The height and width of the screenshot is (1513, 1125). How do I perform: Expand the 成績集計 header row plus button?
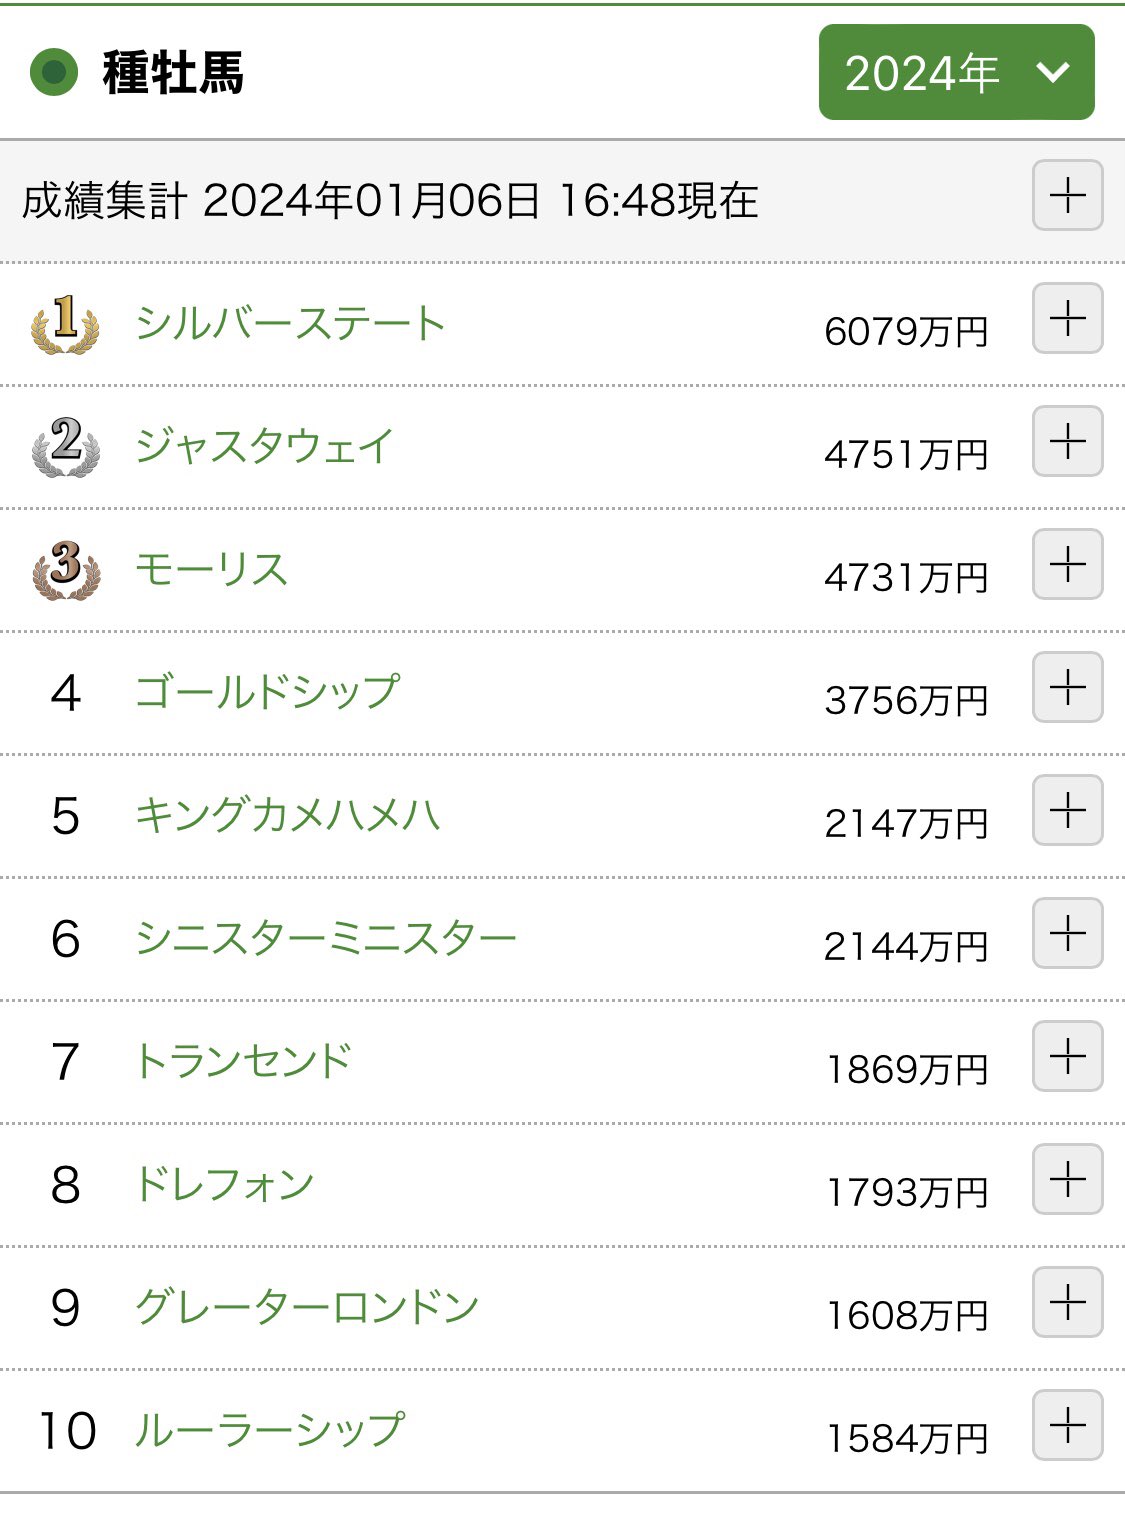click(1067, 195)
